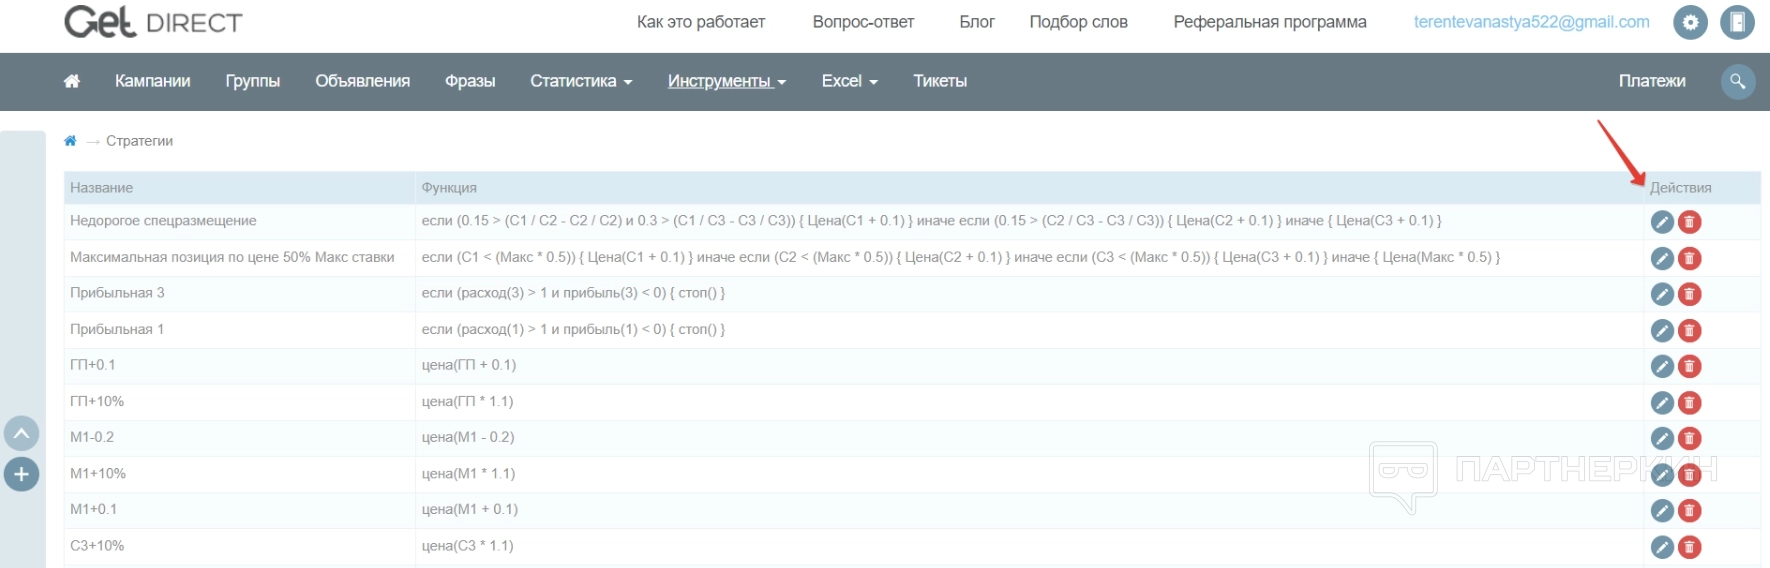Open the Фразы section

(470, 81)
